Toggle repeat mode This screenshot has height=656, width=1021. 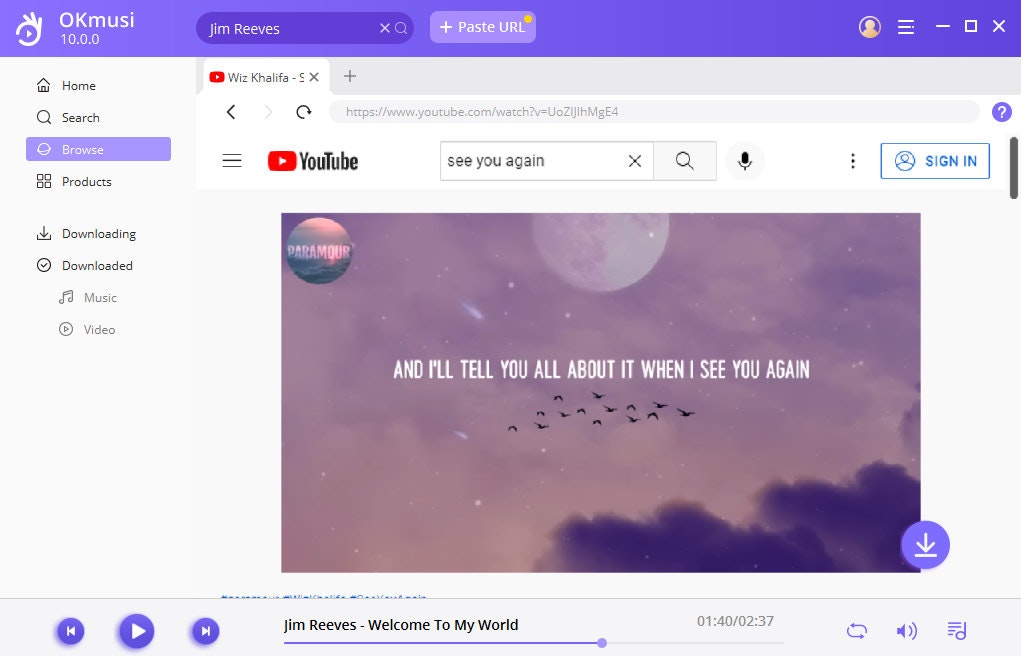click(856, 631)
